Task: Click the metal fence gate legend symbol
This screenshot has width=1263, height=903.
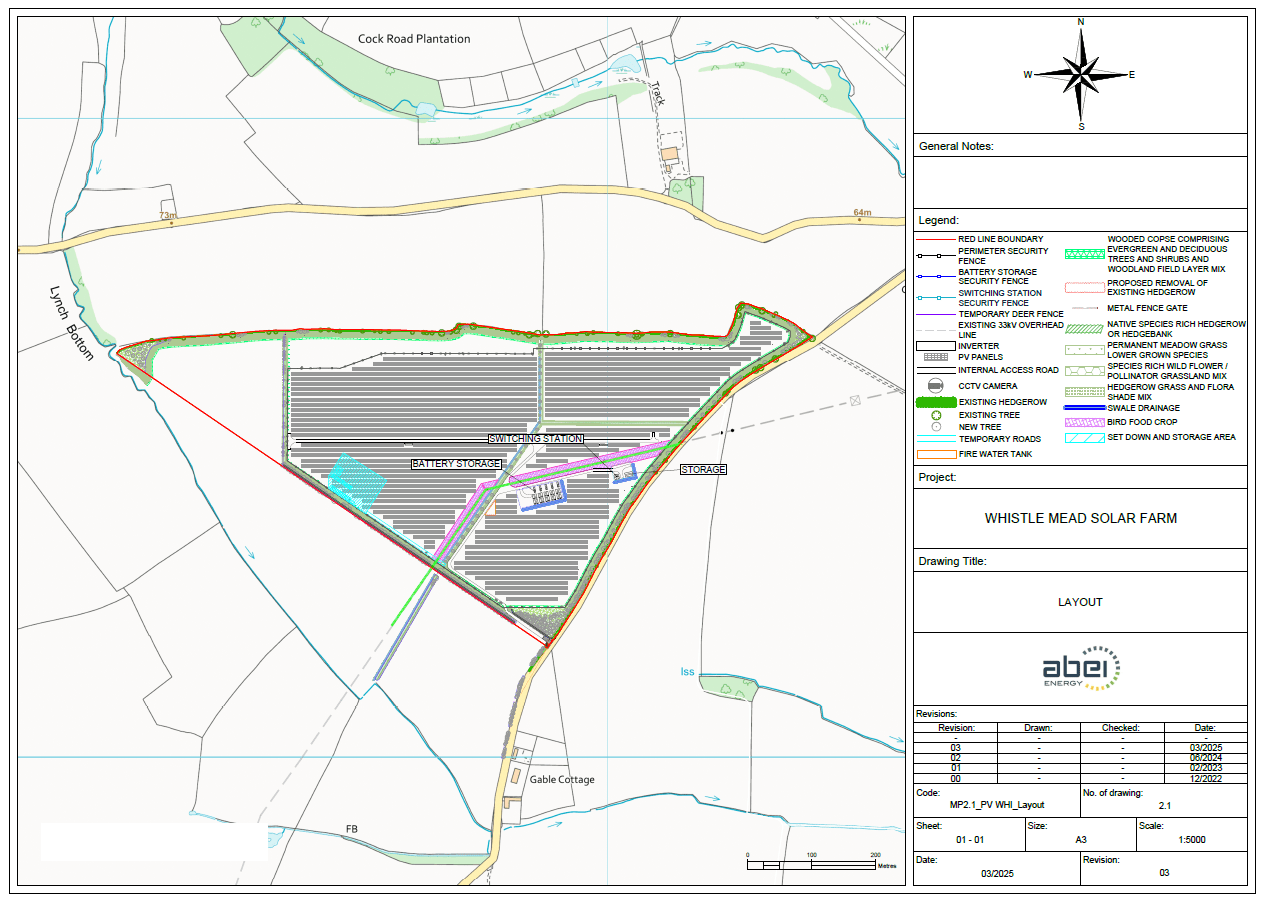Action: click(x=1085, y=308)
